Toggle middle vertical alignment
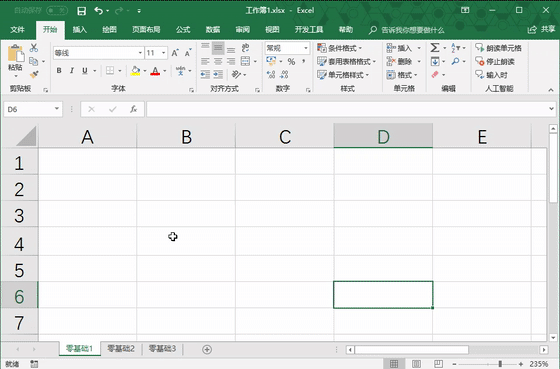Viewport: 560px width, 369px height. pos(218,48)
